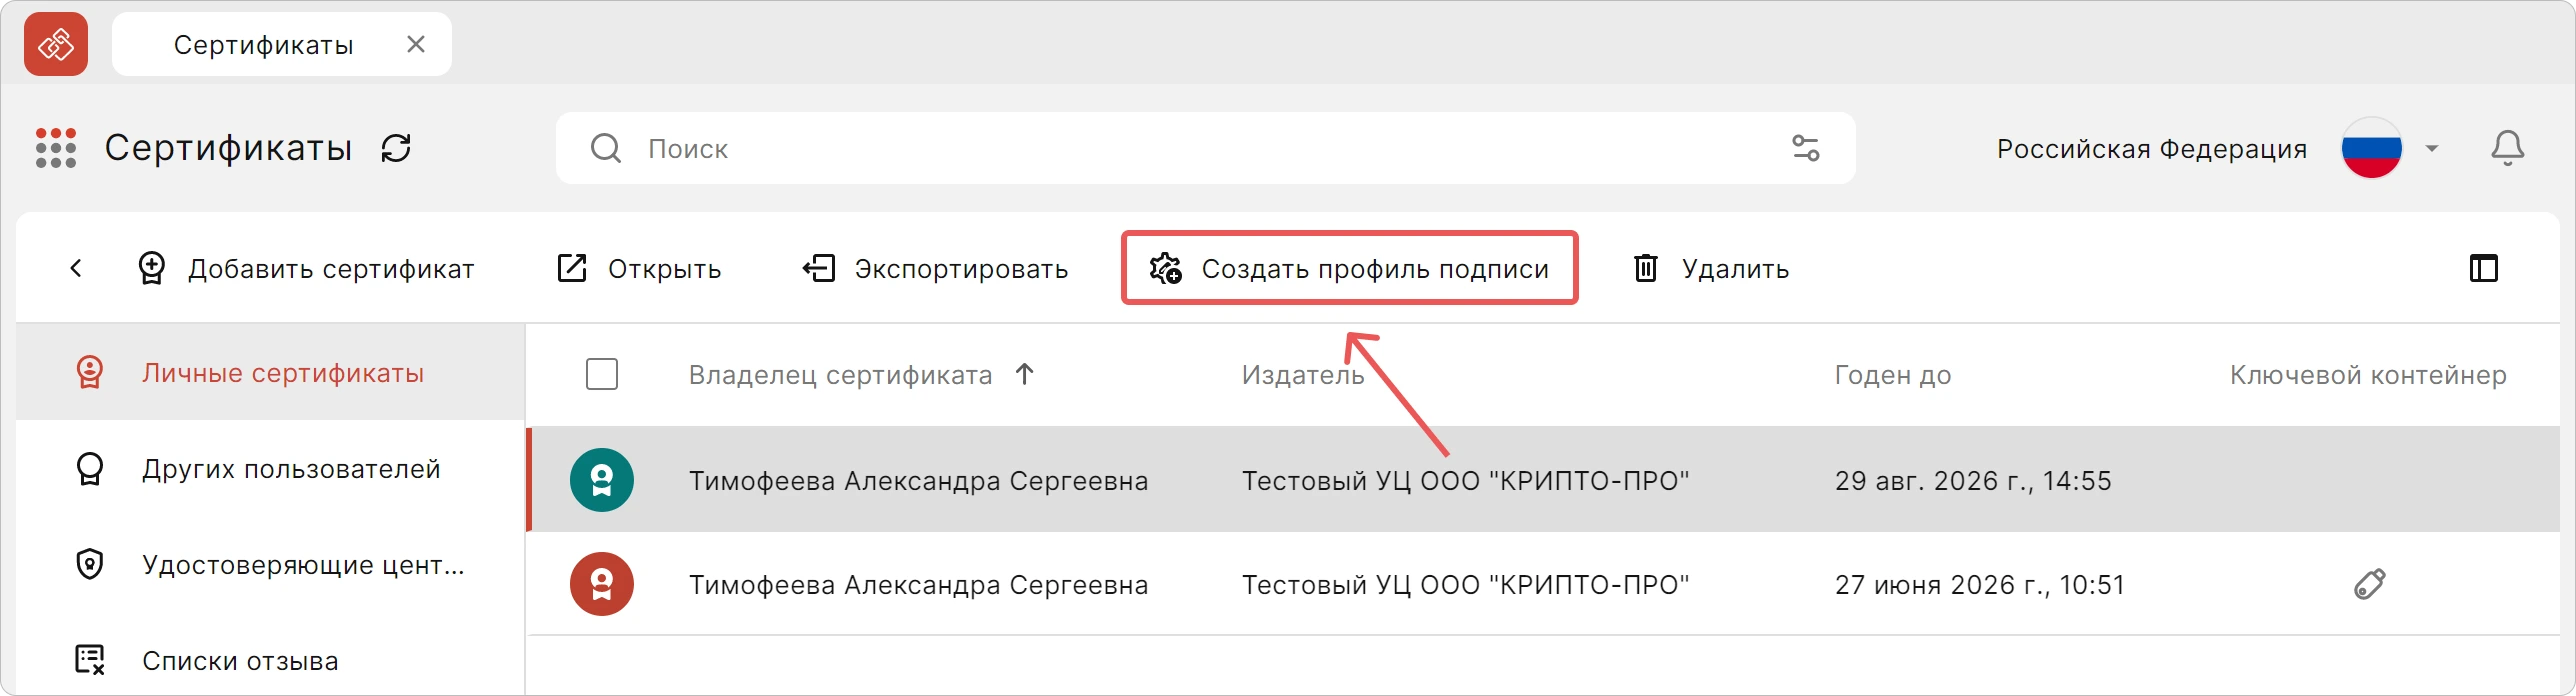Click the teal certificate icon in first row
Viewport: 2576px width, 696px height.
602,480
